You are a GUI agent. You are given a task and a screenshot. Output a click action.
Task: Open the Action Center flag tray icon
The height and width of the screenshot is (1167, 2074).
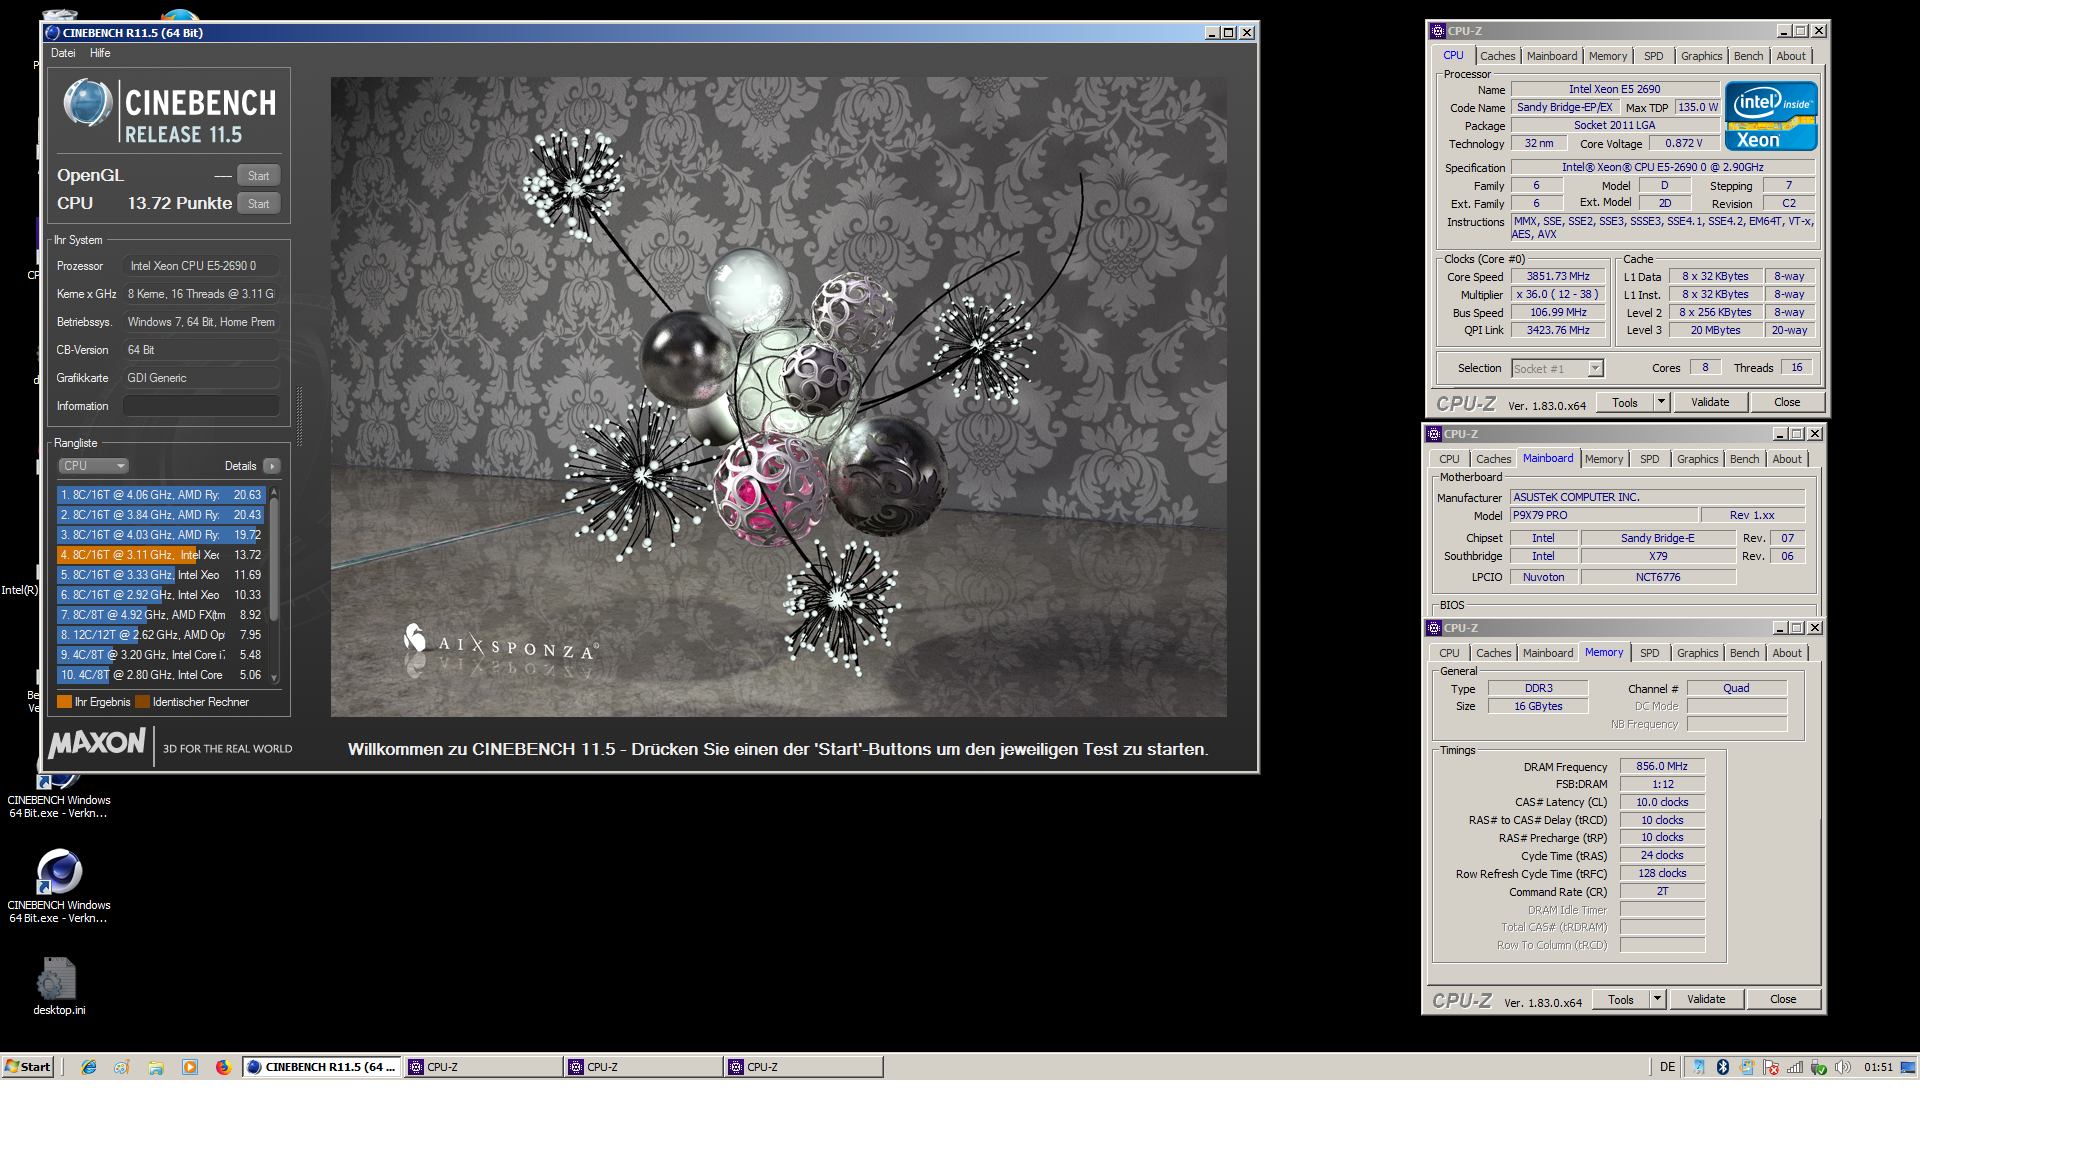(1770, 1067)
